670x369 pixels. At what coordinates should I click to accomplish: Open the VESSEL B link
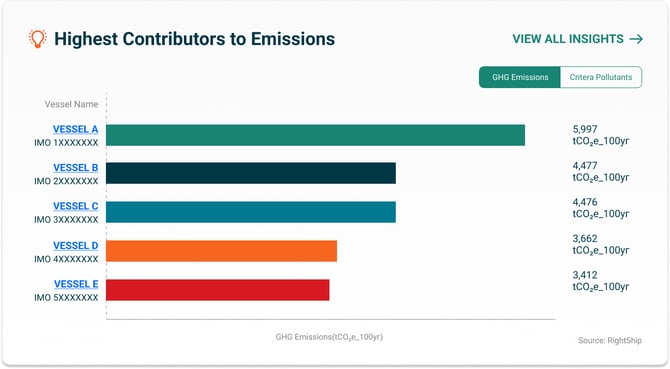pyautogui.click(x=76, y=168)
